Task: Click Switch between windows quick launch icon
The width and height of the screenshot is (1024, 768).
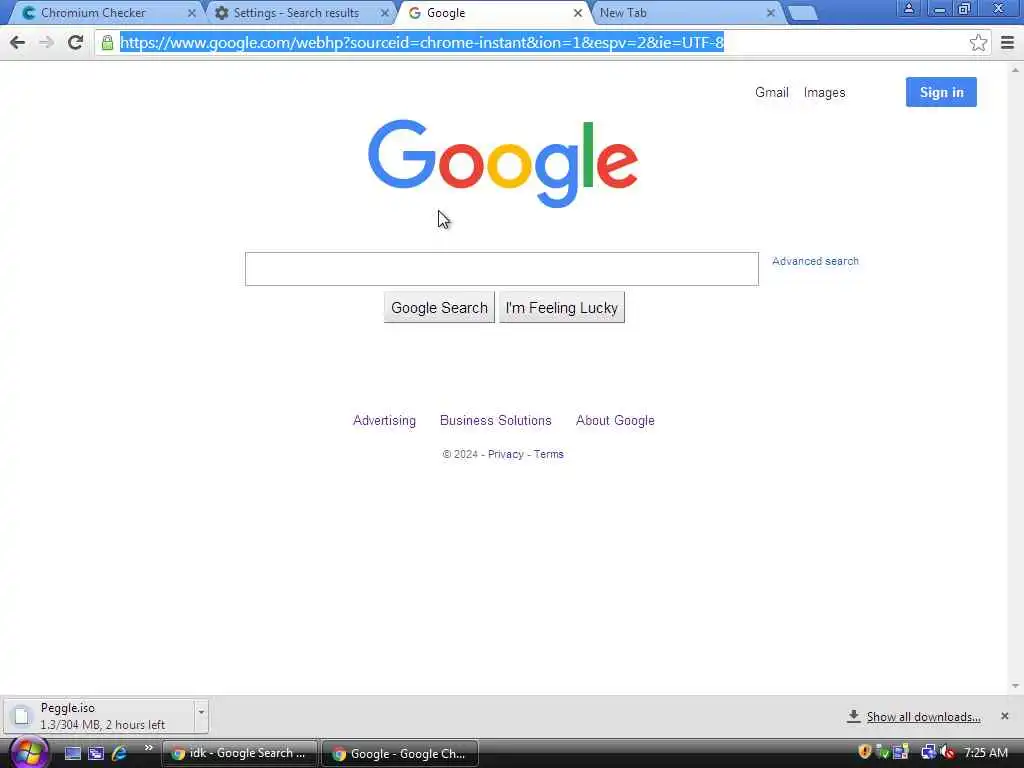Action: [x=96, y=754]
